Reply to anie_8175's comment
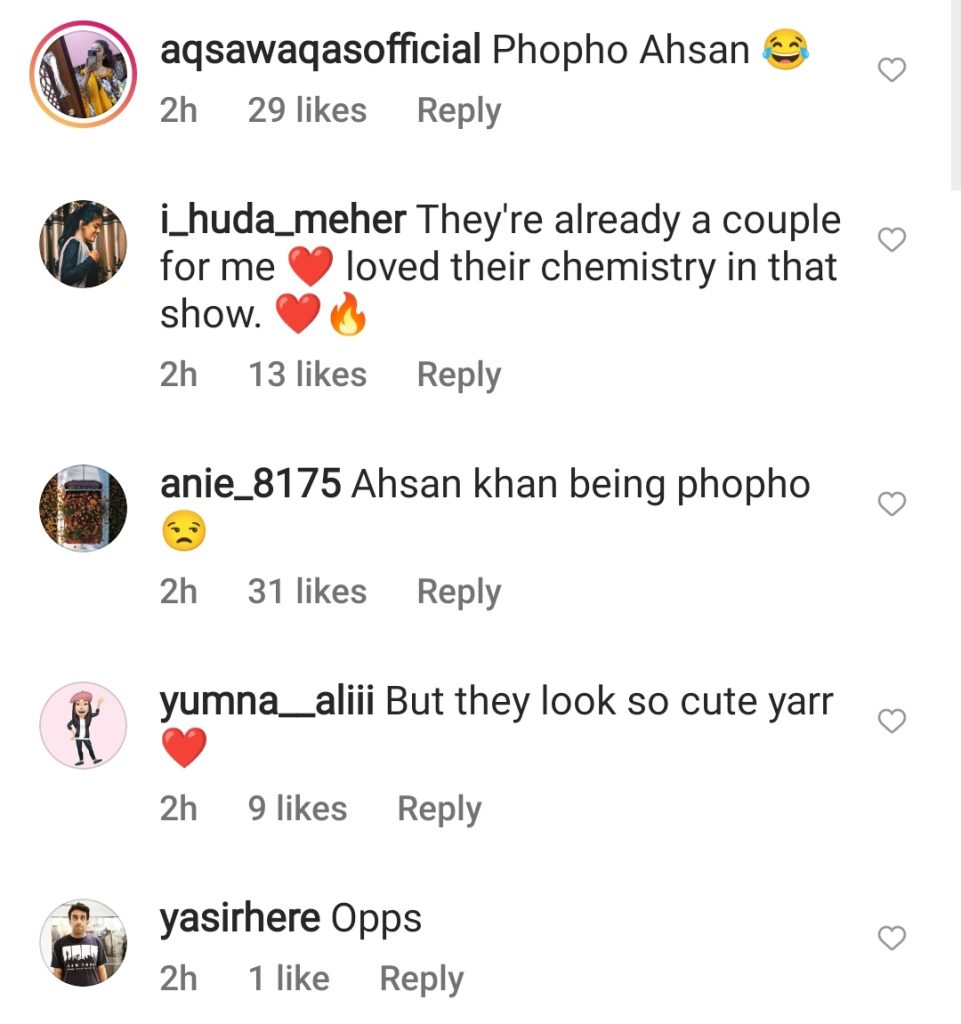 (459, 592)
